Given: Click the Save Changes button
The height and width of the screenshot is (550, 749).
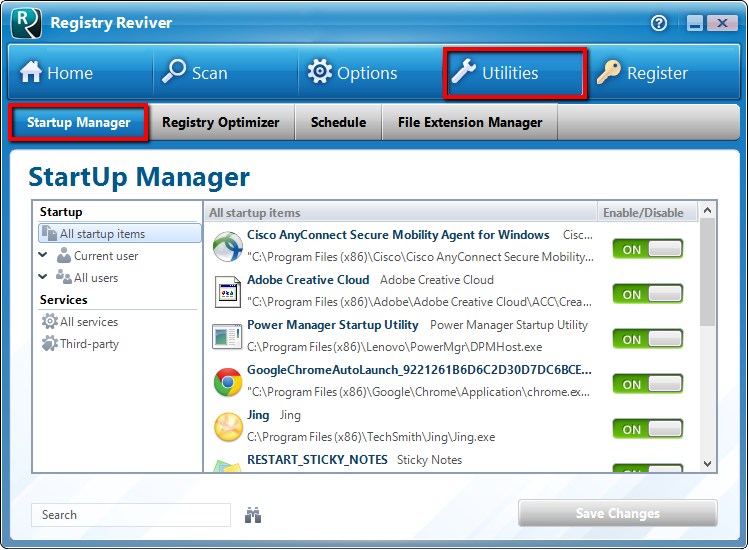Looking at the screenshot, I should click(617, 514).
